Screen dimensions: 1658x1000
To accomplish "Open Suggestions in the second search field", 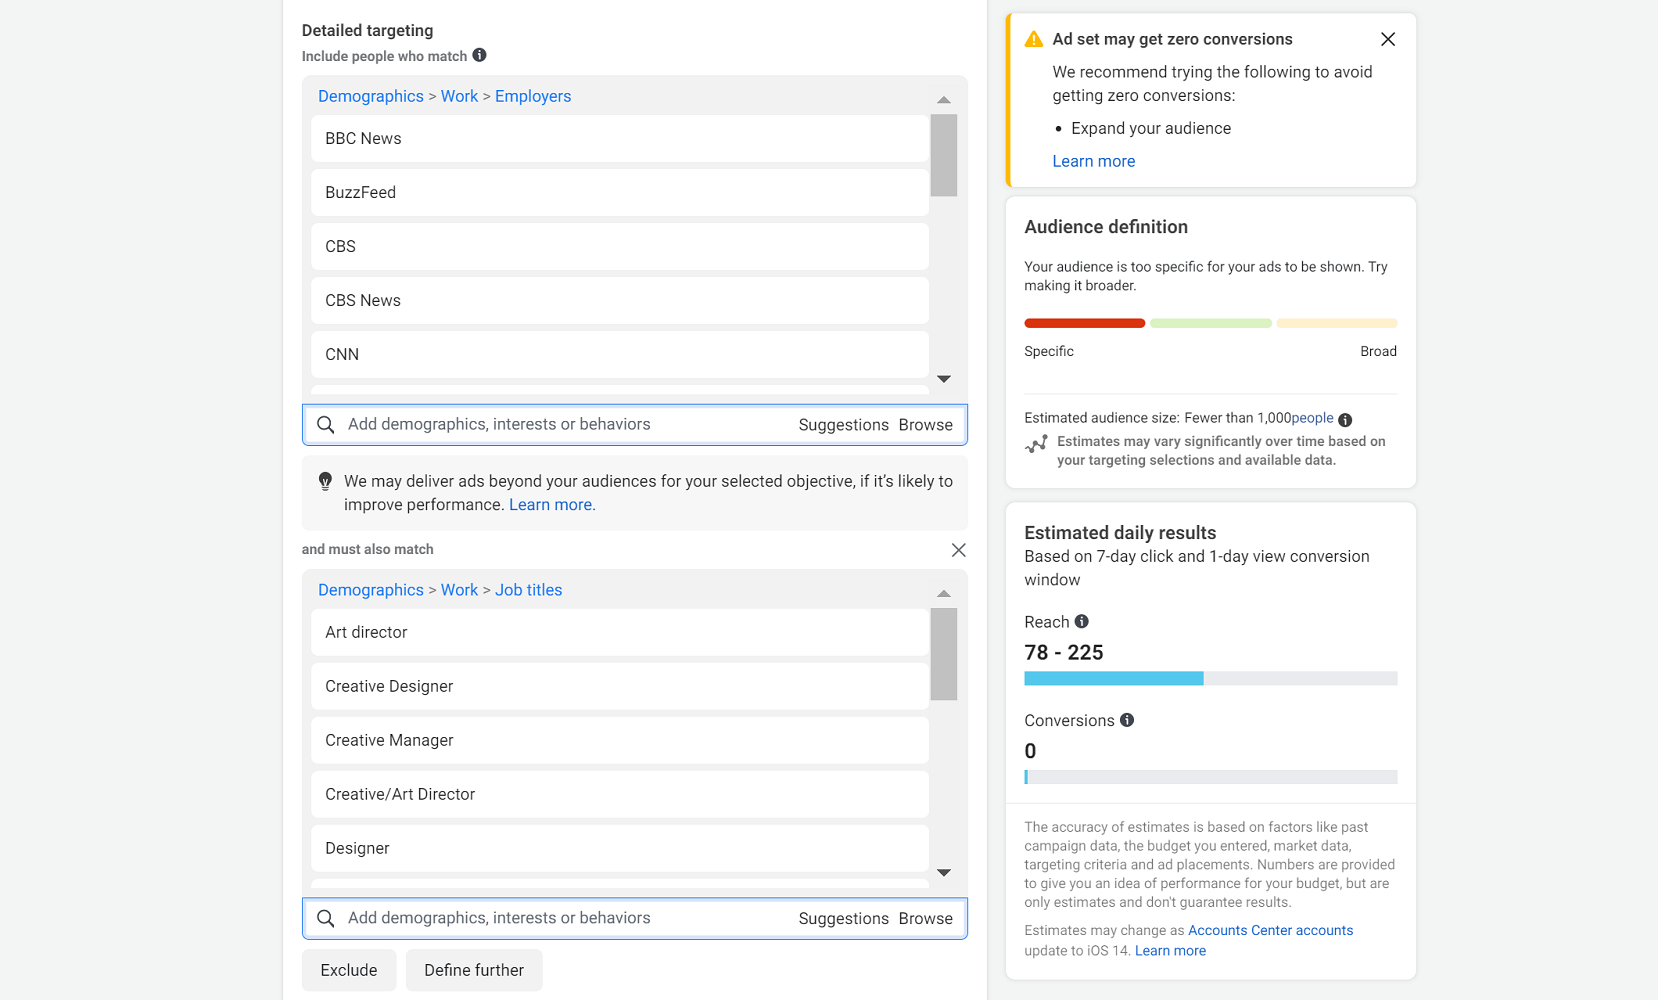I will [843, 918].
